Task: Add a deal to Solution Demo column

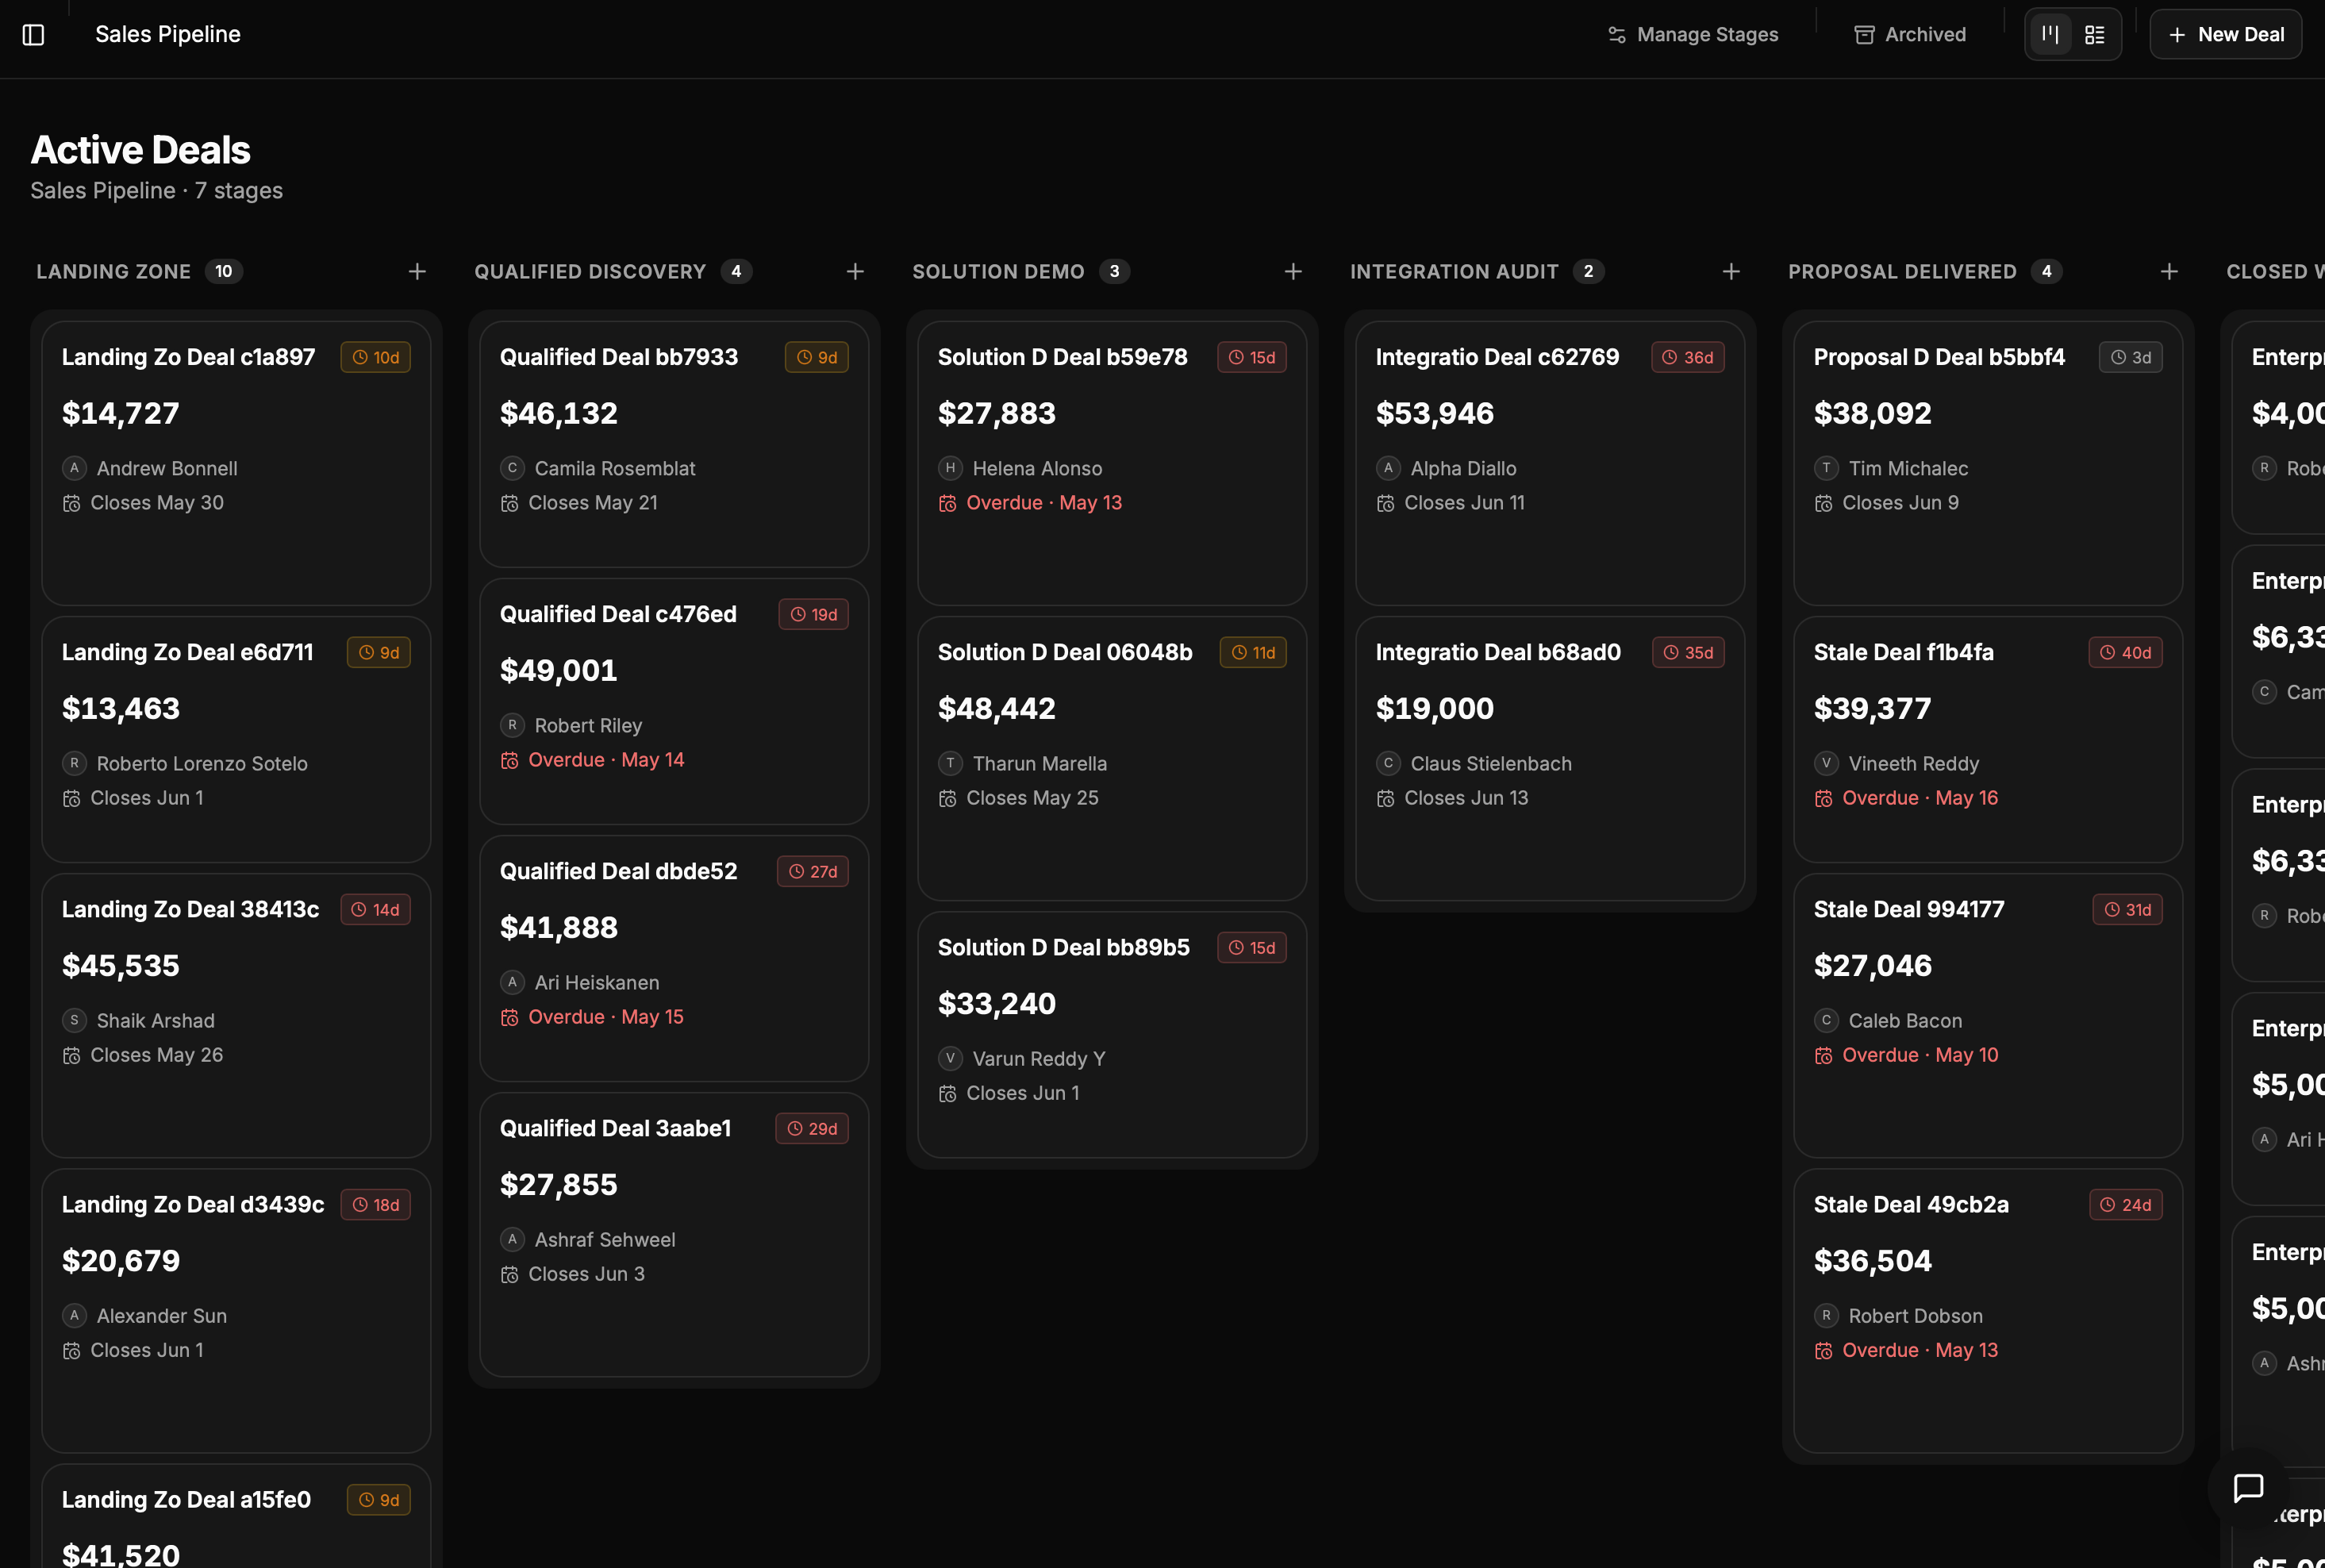Action: (1293, 272)
